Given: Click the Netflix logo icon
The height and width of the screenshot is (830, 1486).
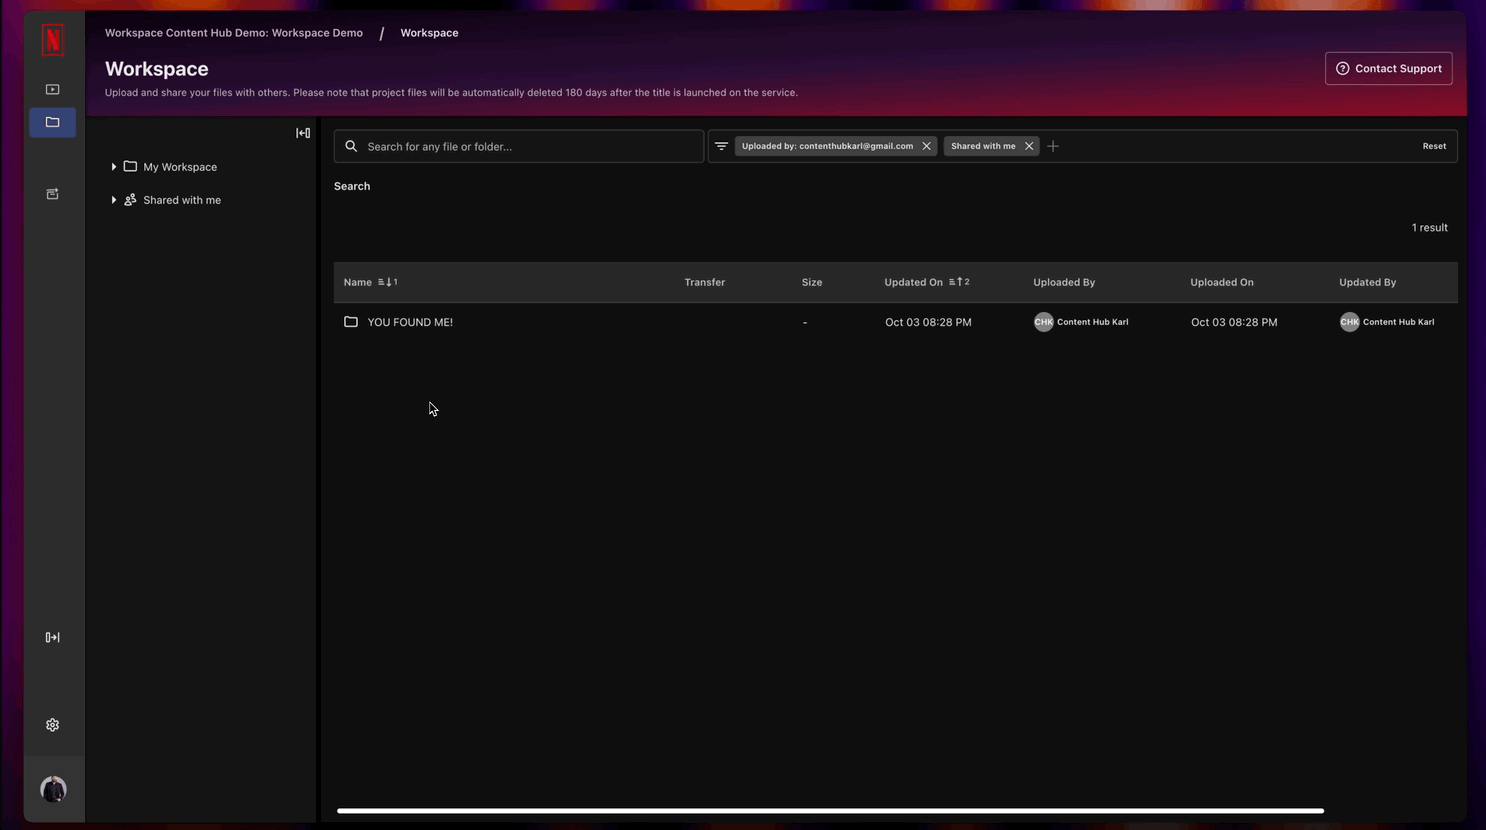Looking at the screenshot, I should pyautogui.click(x=53, y=40).
